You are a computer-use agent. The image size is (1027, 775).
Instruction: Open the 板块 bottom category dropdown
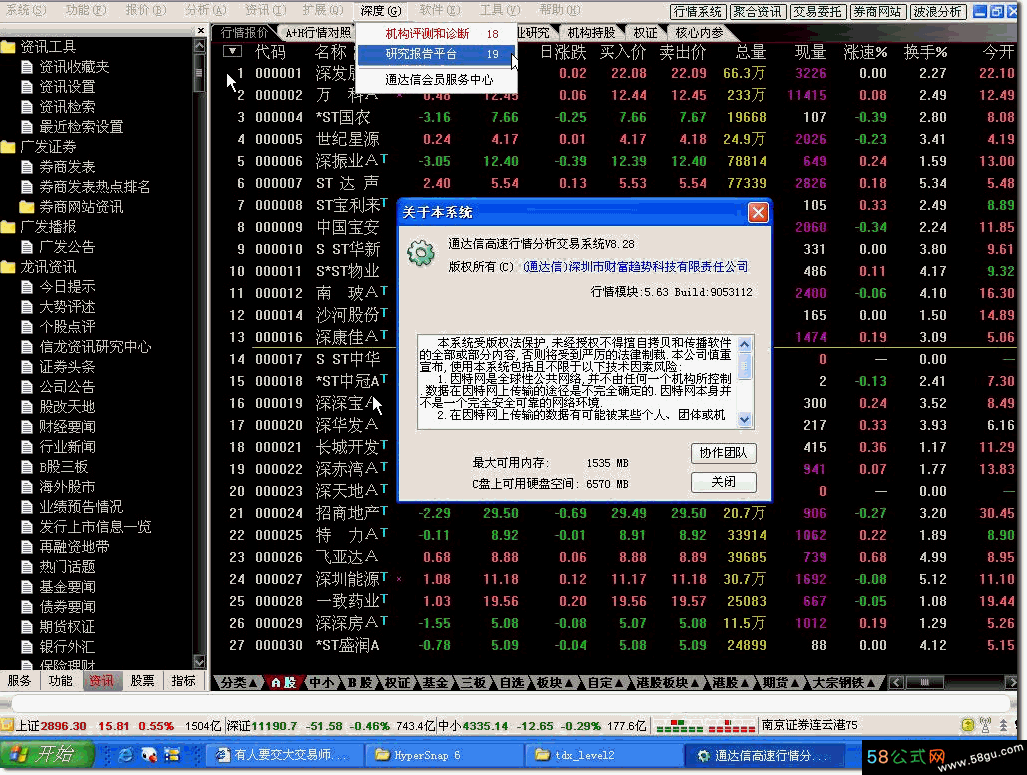(554, 683)
